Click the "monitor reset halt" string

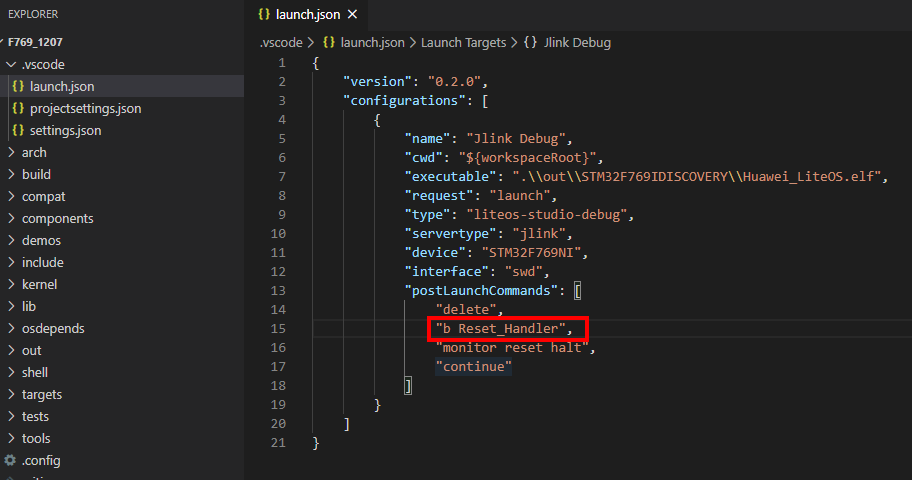point(512,347)
